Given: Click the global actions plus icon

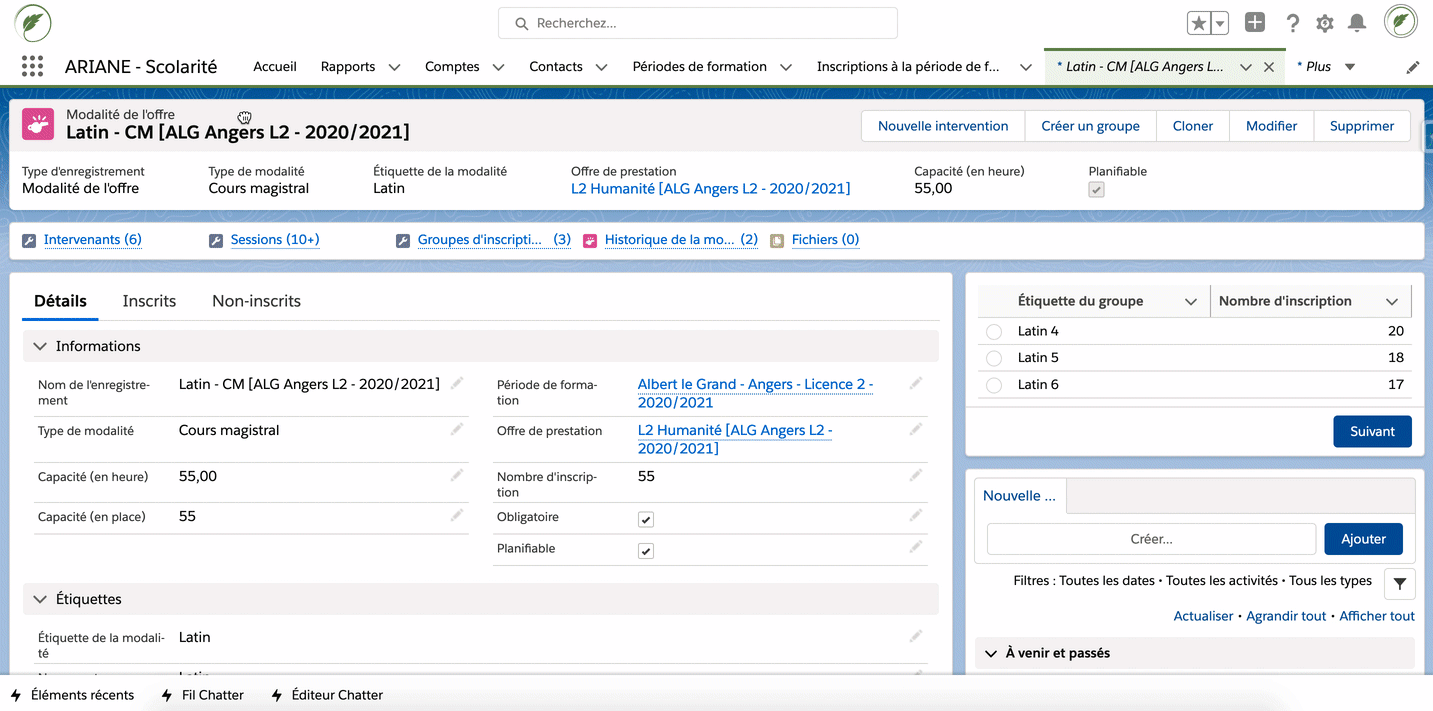Looking at the screenshot, I should (x=1255, y=23).
